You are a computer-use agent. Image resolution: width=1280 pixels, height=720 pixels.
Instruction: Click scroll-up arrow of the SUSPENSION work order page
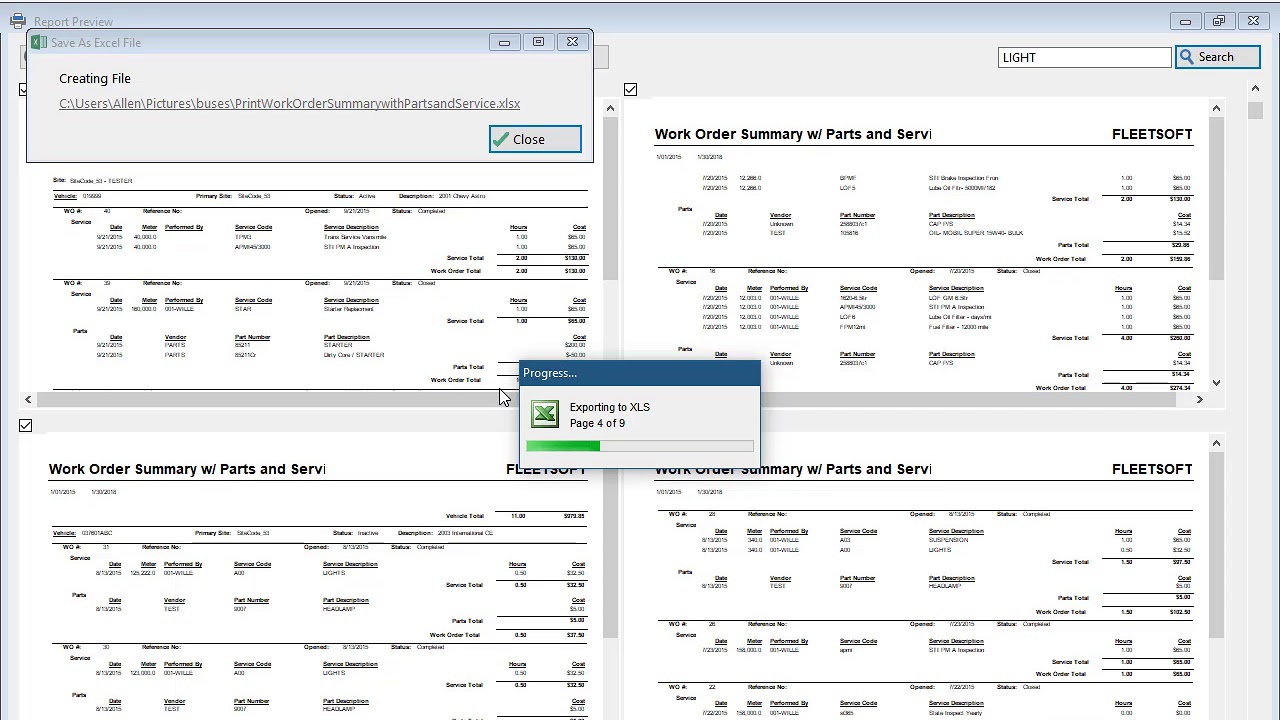[1216, 442]
